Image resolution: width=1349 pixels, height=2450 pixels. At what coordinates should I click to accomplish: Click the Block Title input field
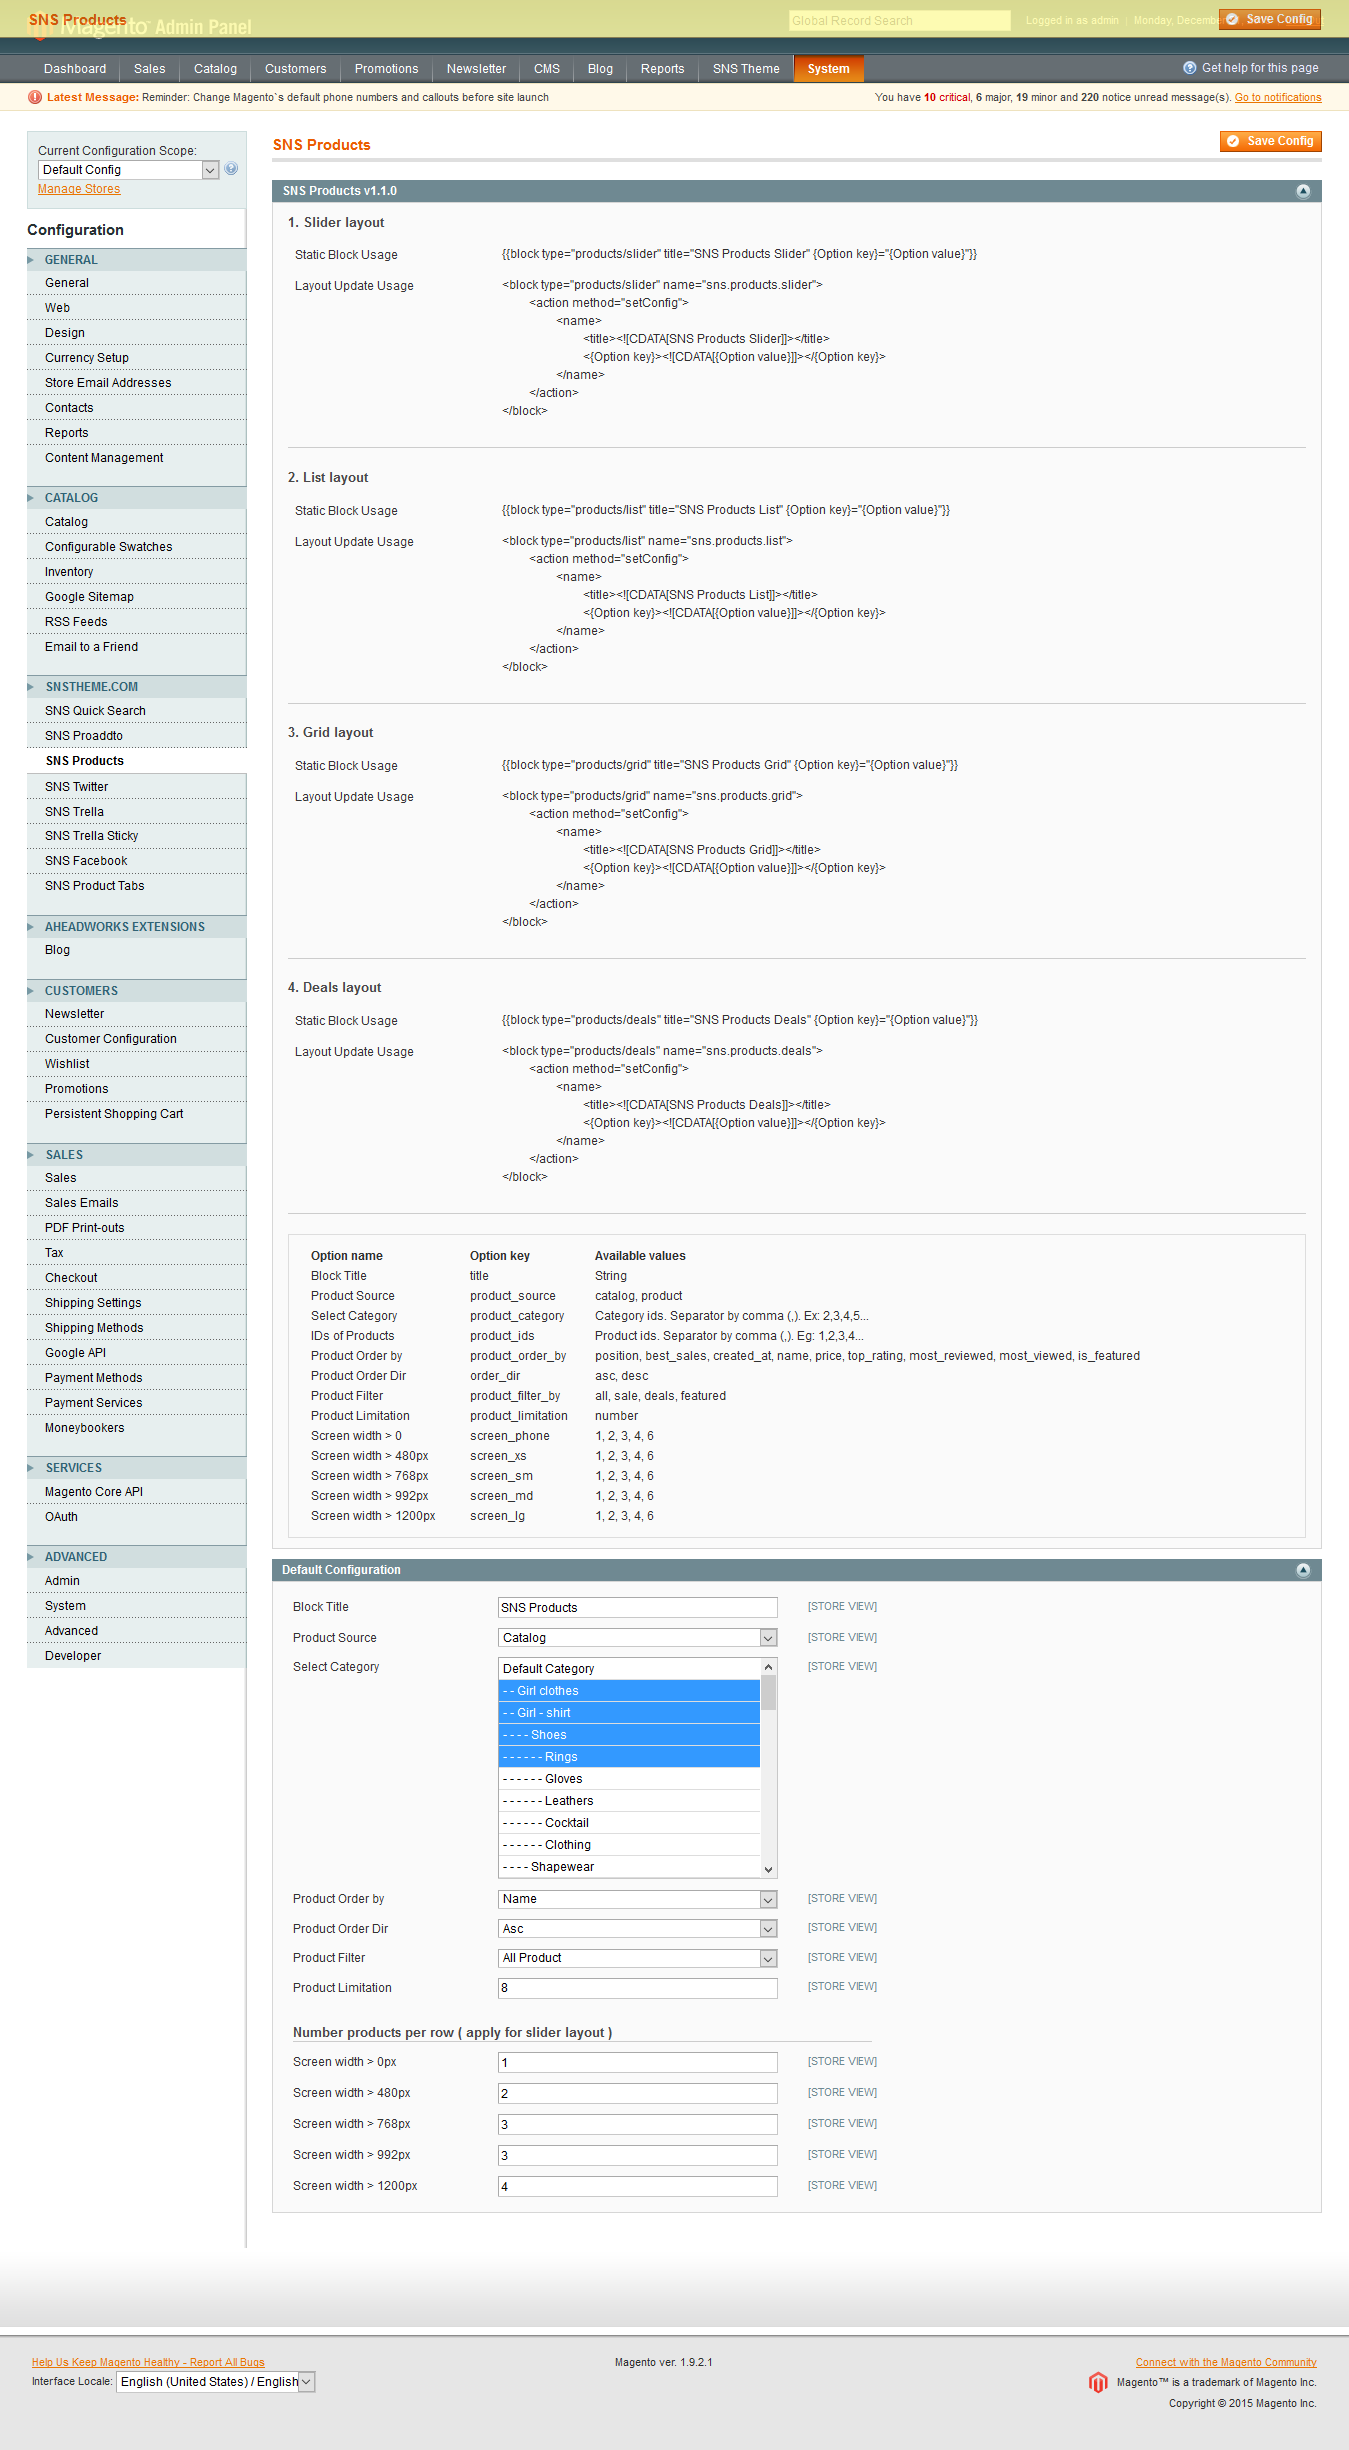(637, 1608)
